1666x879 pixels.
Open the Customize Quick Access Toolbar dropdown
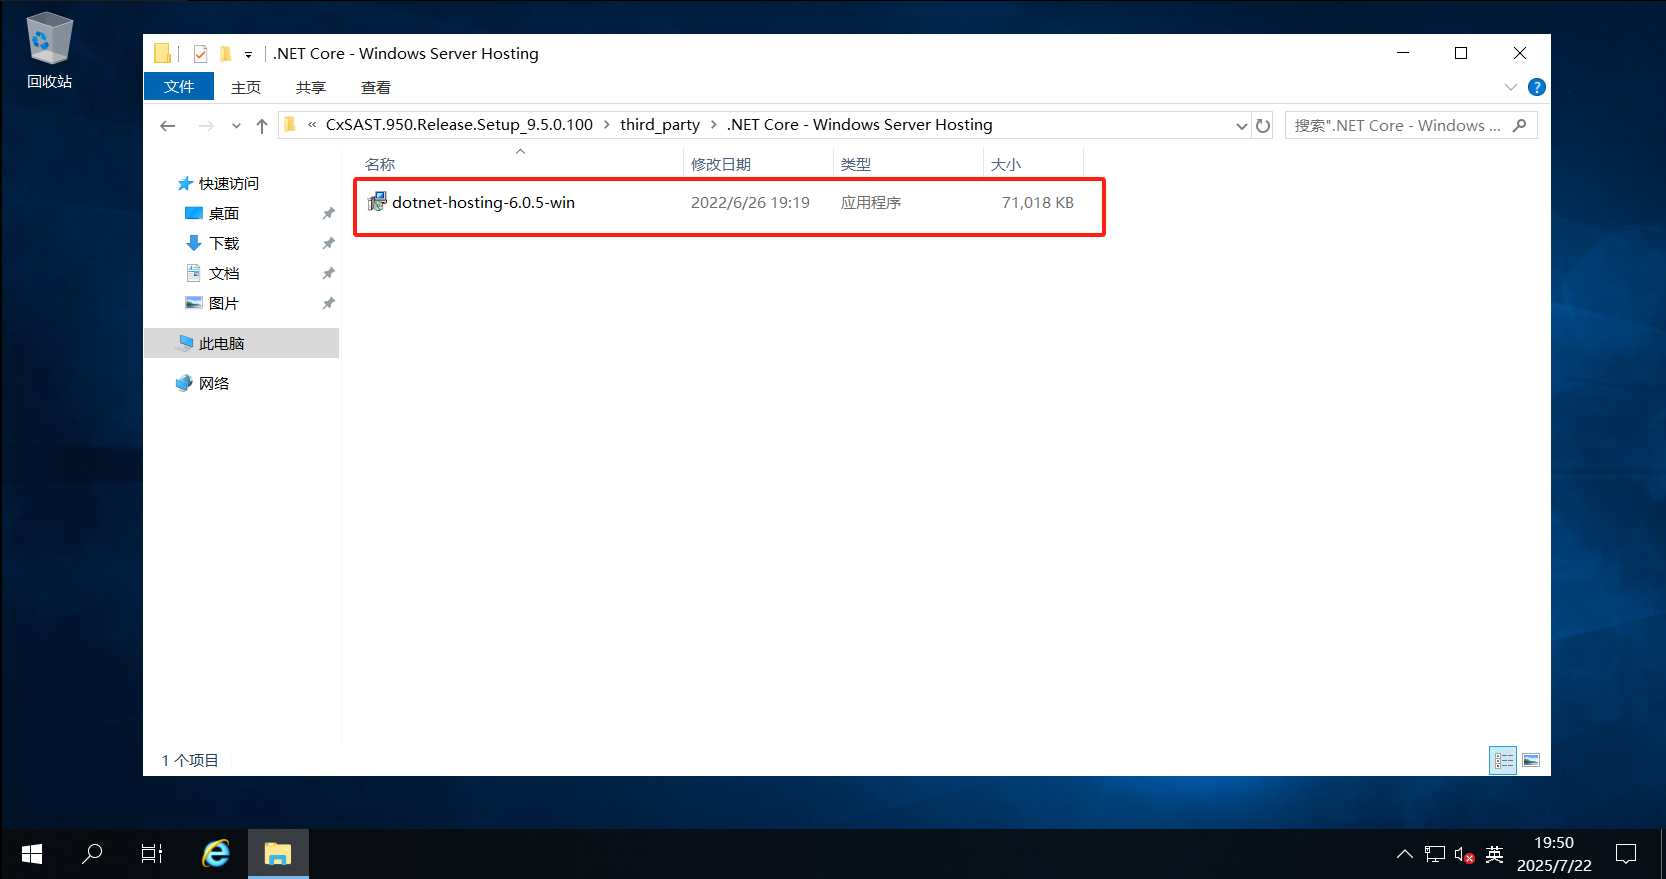tap(248, 55)
